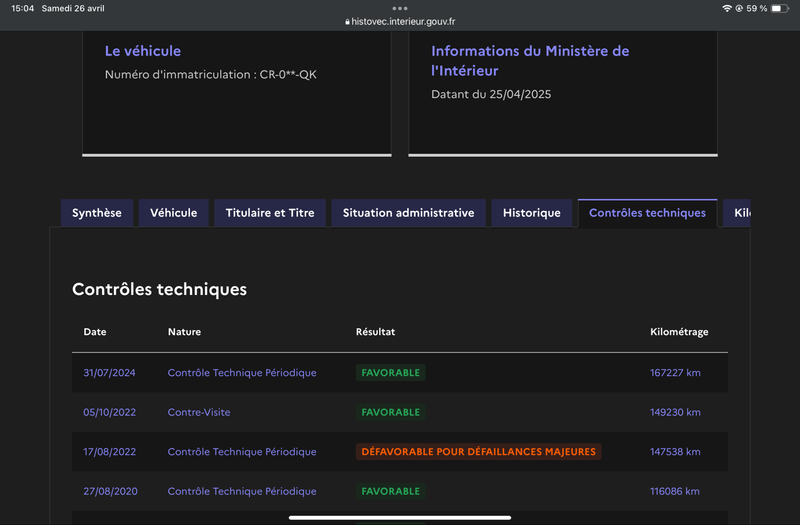Click the Kilométrage column header
The height and width of the screenshot is (525, 800).
click(x=679, y=332)
